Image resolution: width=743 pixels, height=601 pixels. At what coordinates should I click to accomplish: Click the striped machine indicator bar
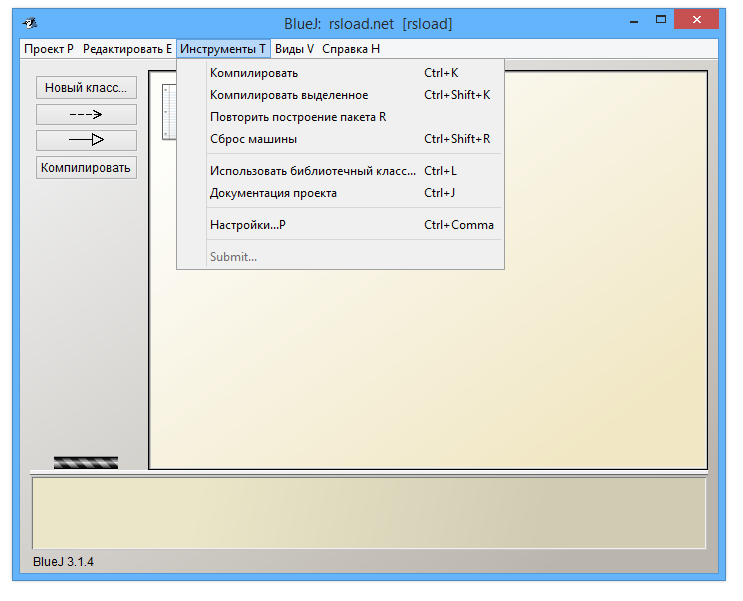coord(86,463)
